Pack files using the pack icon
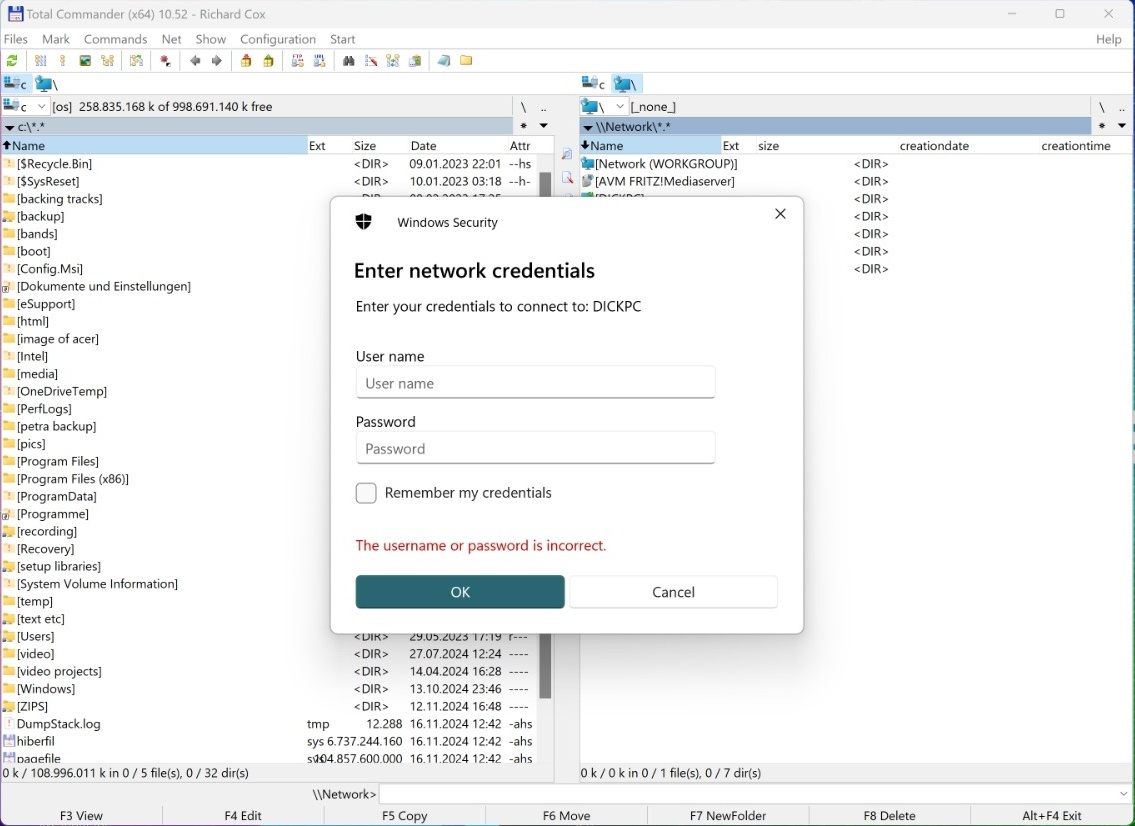 (x=246, y=60)
